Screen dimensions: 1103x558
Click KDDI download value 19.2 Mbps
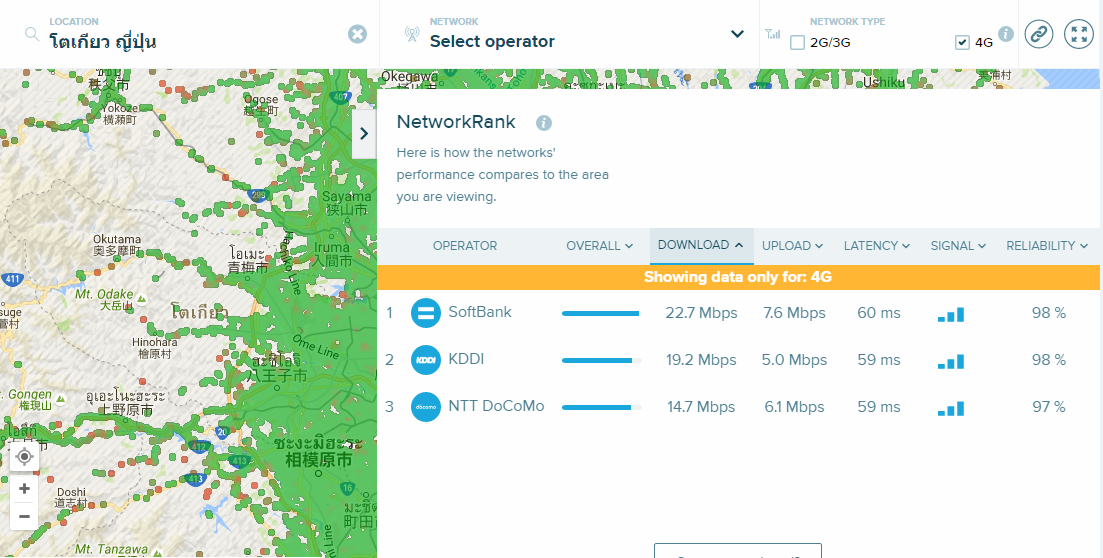tap(701, 360)
